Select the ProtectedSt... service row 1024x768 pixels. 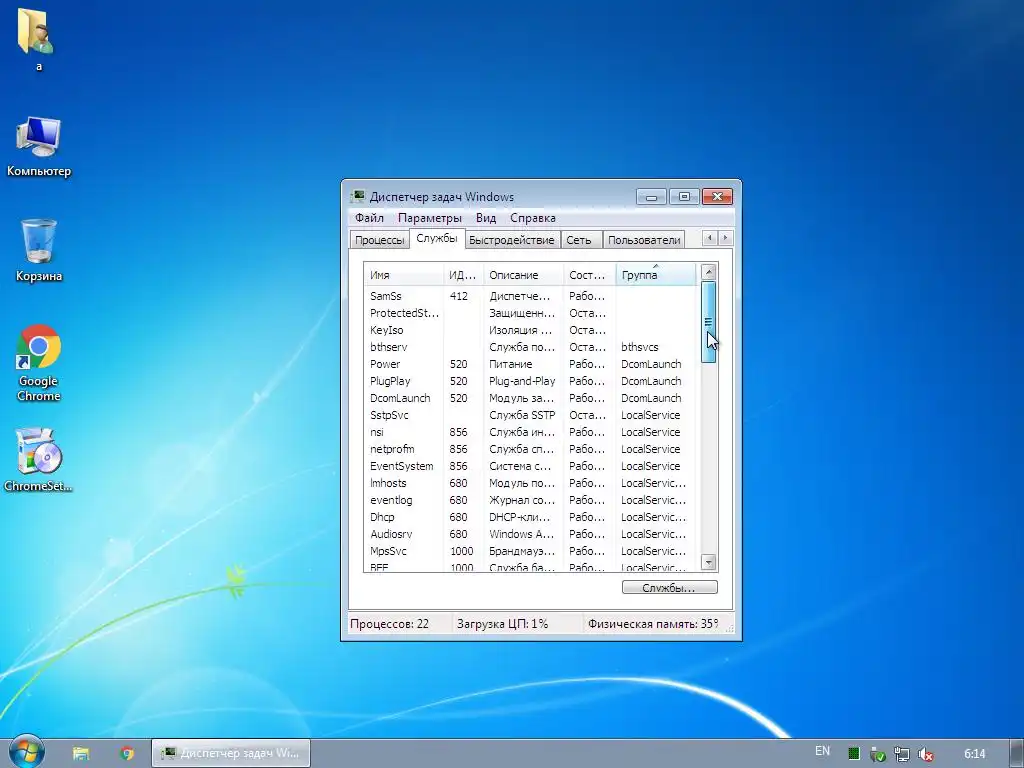530,313
